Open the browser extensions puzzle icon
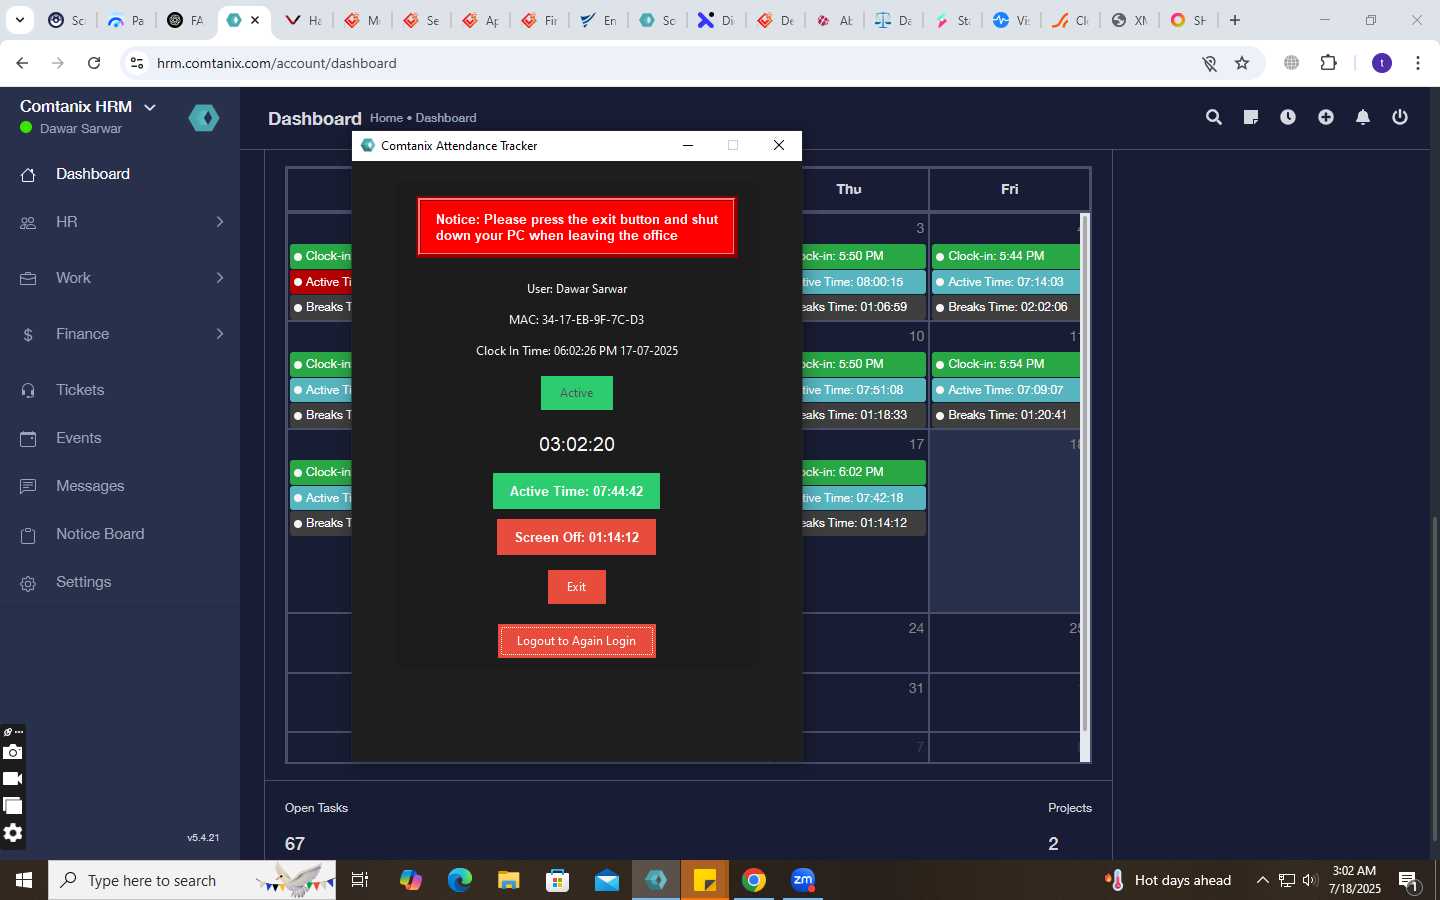The width and height of the screenshot is (1440, 900). pyautogui.click(x=1328, y=63)
